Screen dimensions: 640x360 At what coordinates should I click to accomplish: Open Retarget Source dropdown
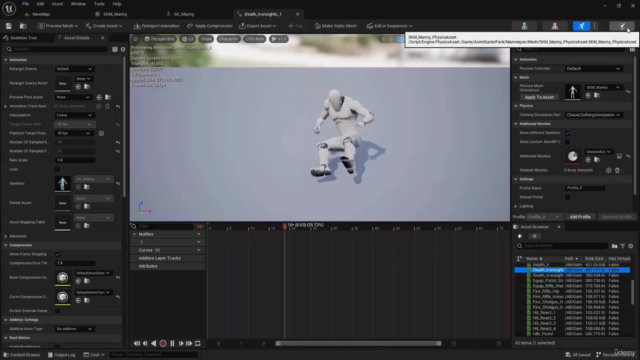74,69
